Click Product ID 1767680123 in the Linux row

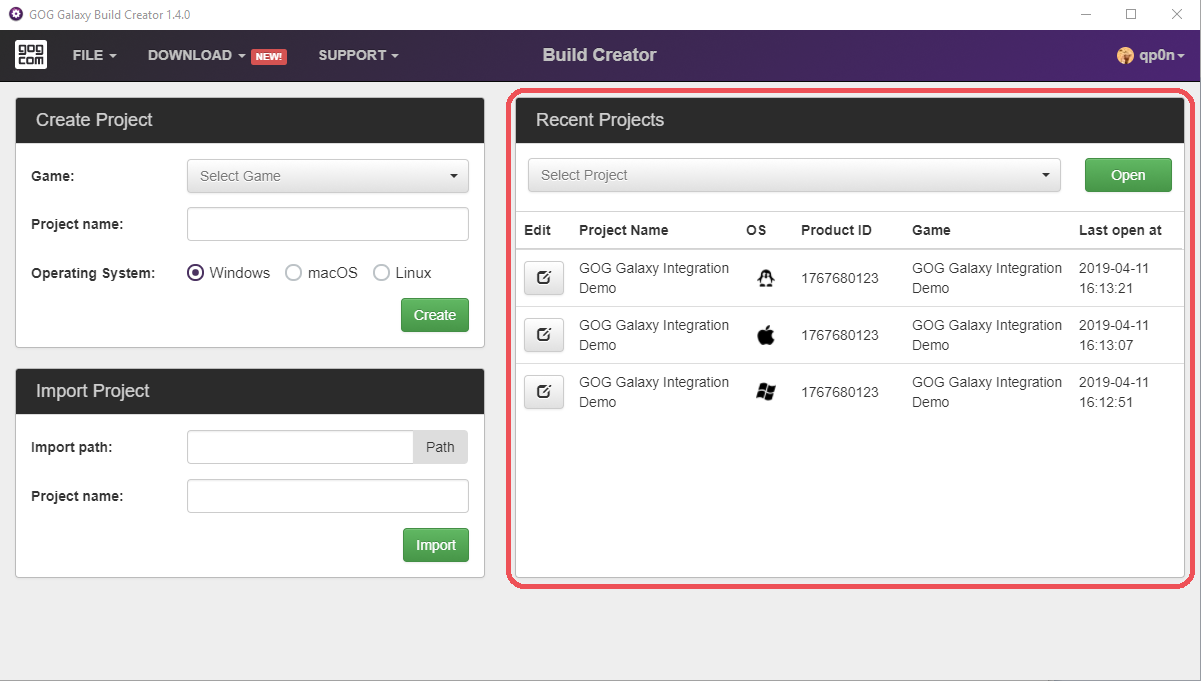(x=840, y=278)
